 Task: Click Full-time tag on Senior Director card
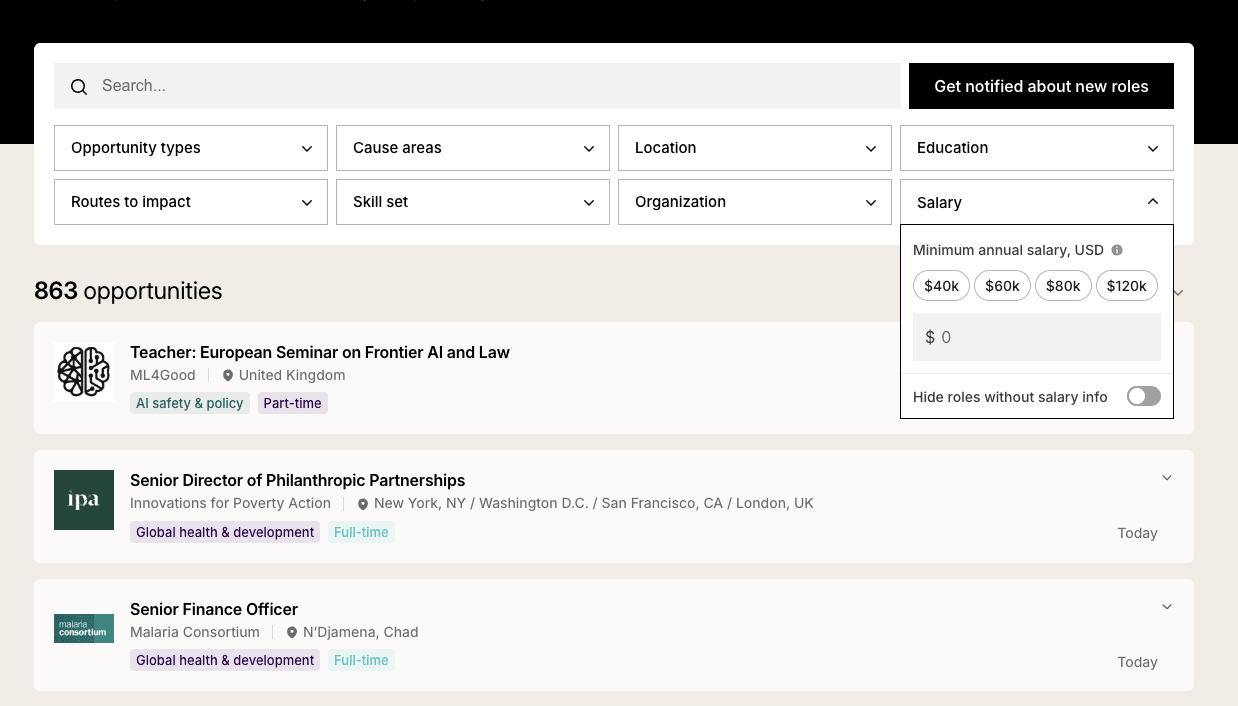pos(361,532)
